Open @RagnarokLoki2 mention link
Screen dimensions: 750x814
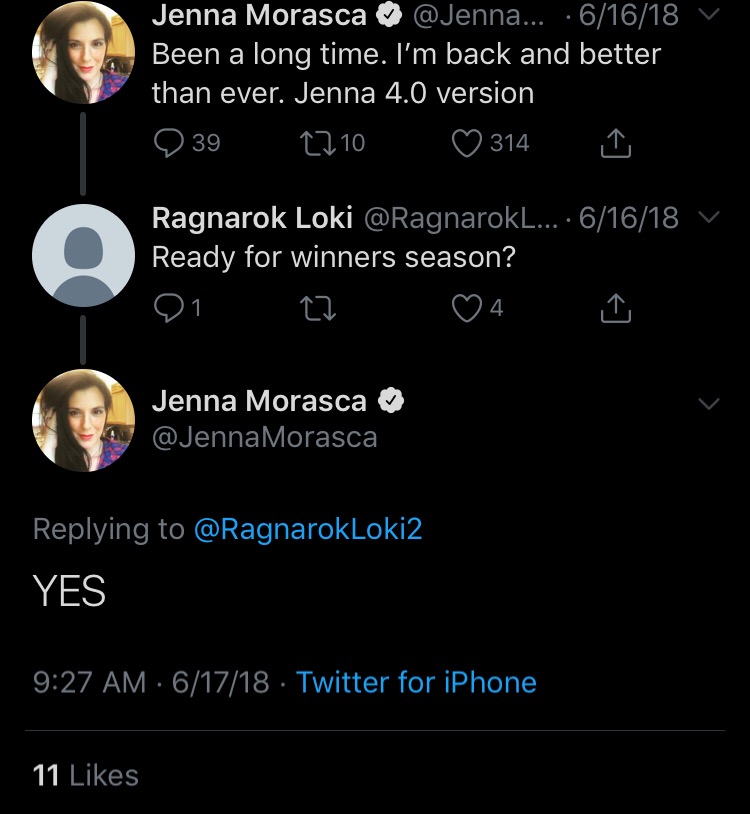308,529
